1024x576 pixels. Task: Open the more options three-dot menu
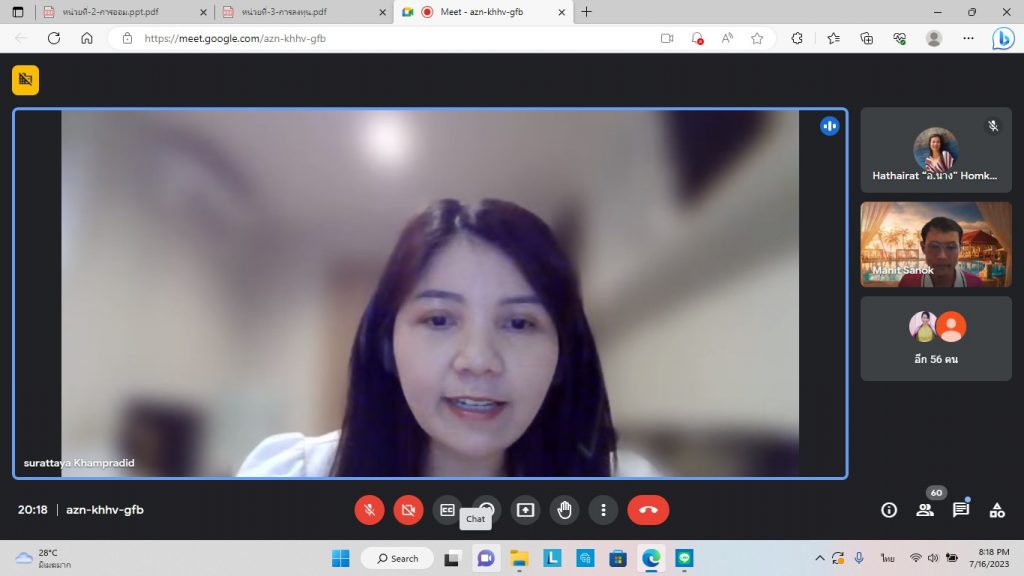[603, 510]
